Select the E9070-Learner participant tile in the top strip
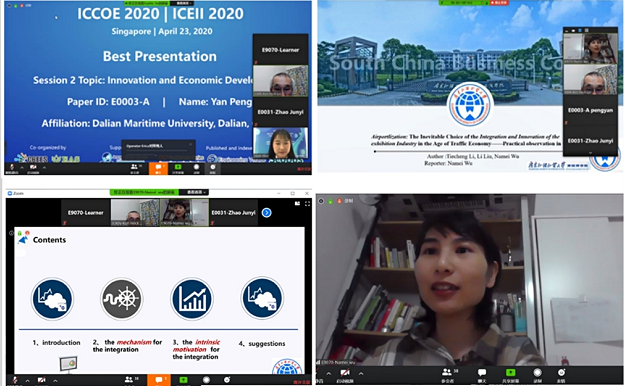The height and width of the screenshot is (386, 624). 86,212
